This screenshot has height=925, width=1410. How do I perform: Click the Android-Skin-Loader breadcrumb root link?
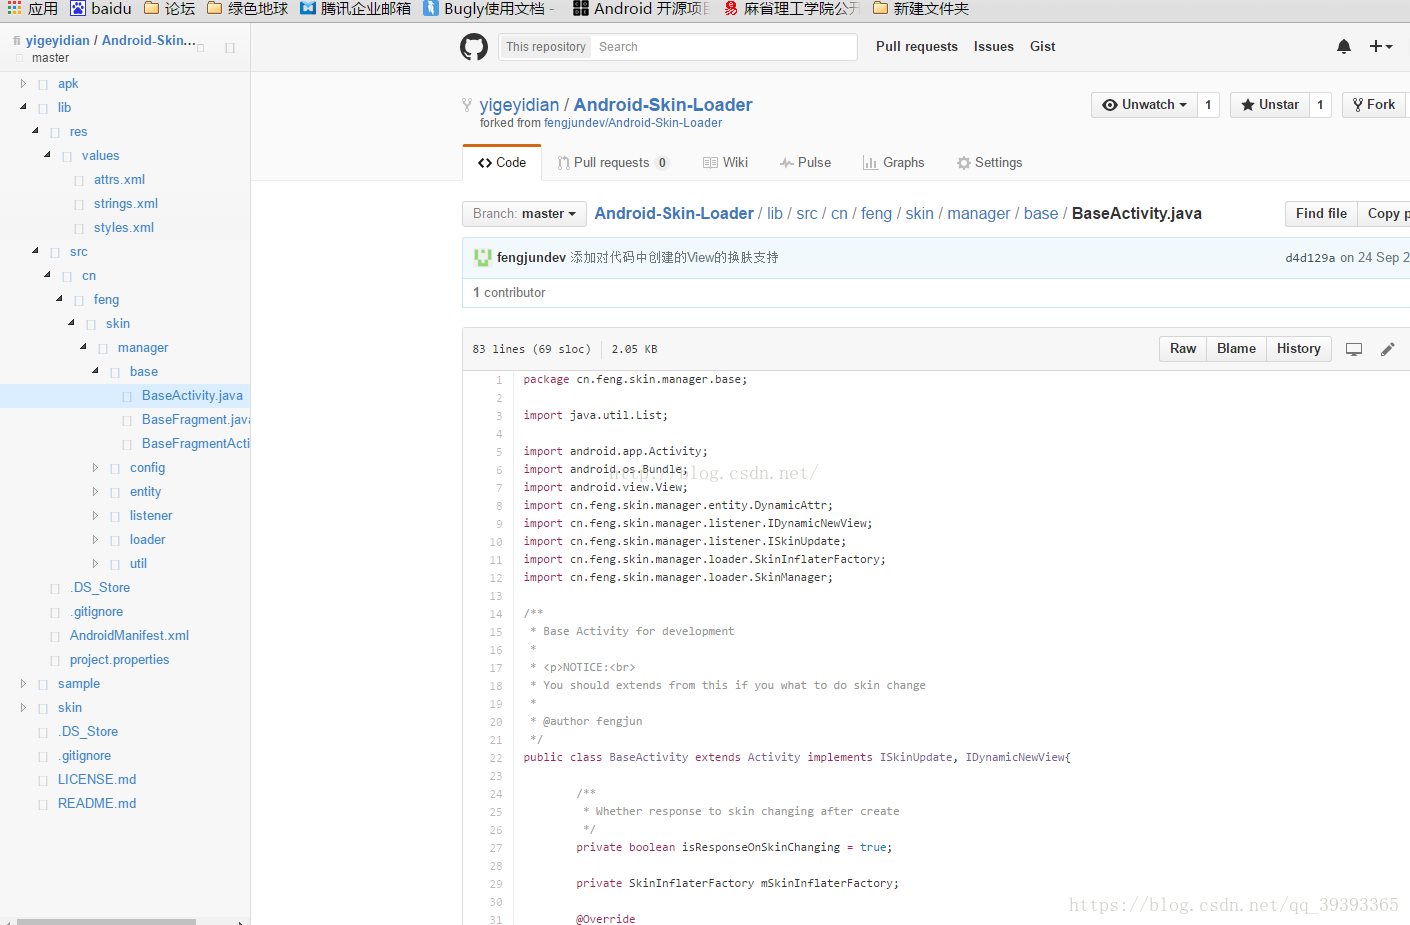point(674,214)
